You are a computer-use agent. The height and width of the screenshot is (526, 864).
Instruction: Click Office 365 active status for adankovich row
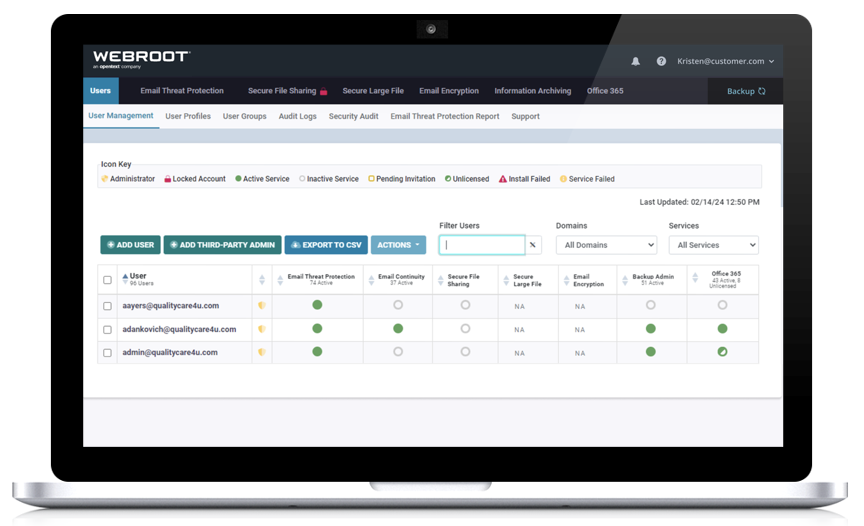[x=722, y=328]
